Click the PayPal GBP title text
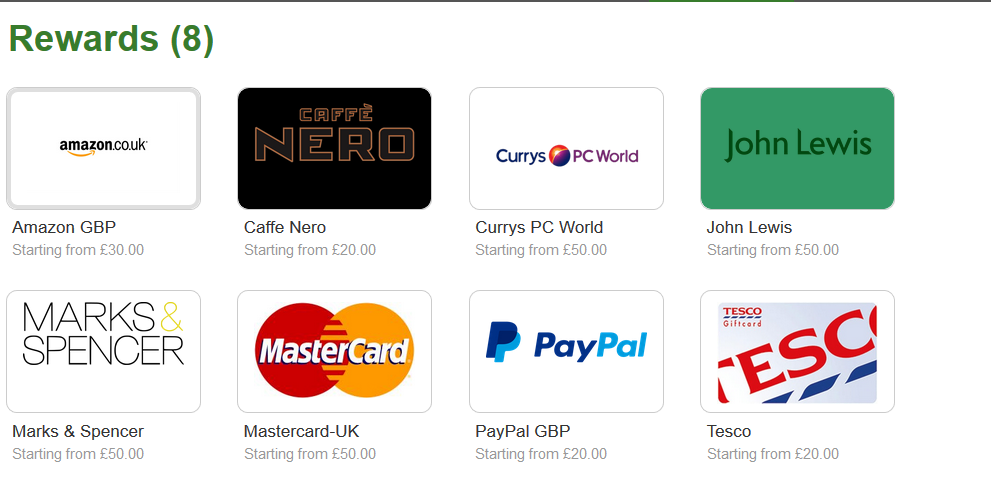The width and height of the screenshot is (991, 491). 523,432
